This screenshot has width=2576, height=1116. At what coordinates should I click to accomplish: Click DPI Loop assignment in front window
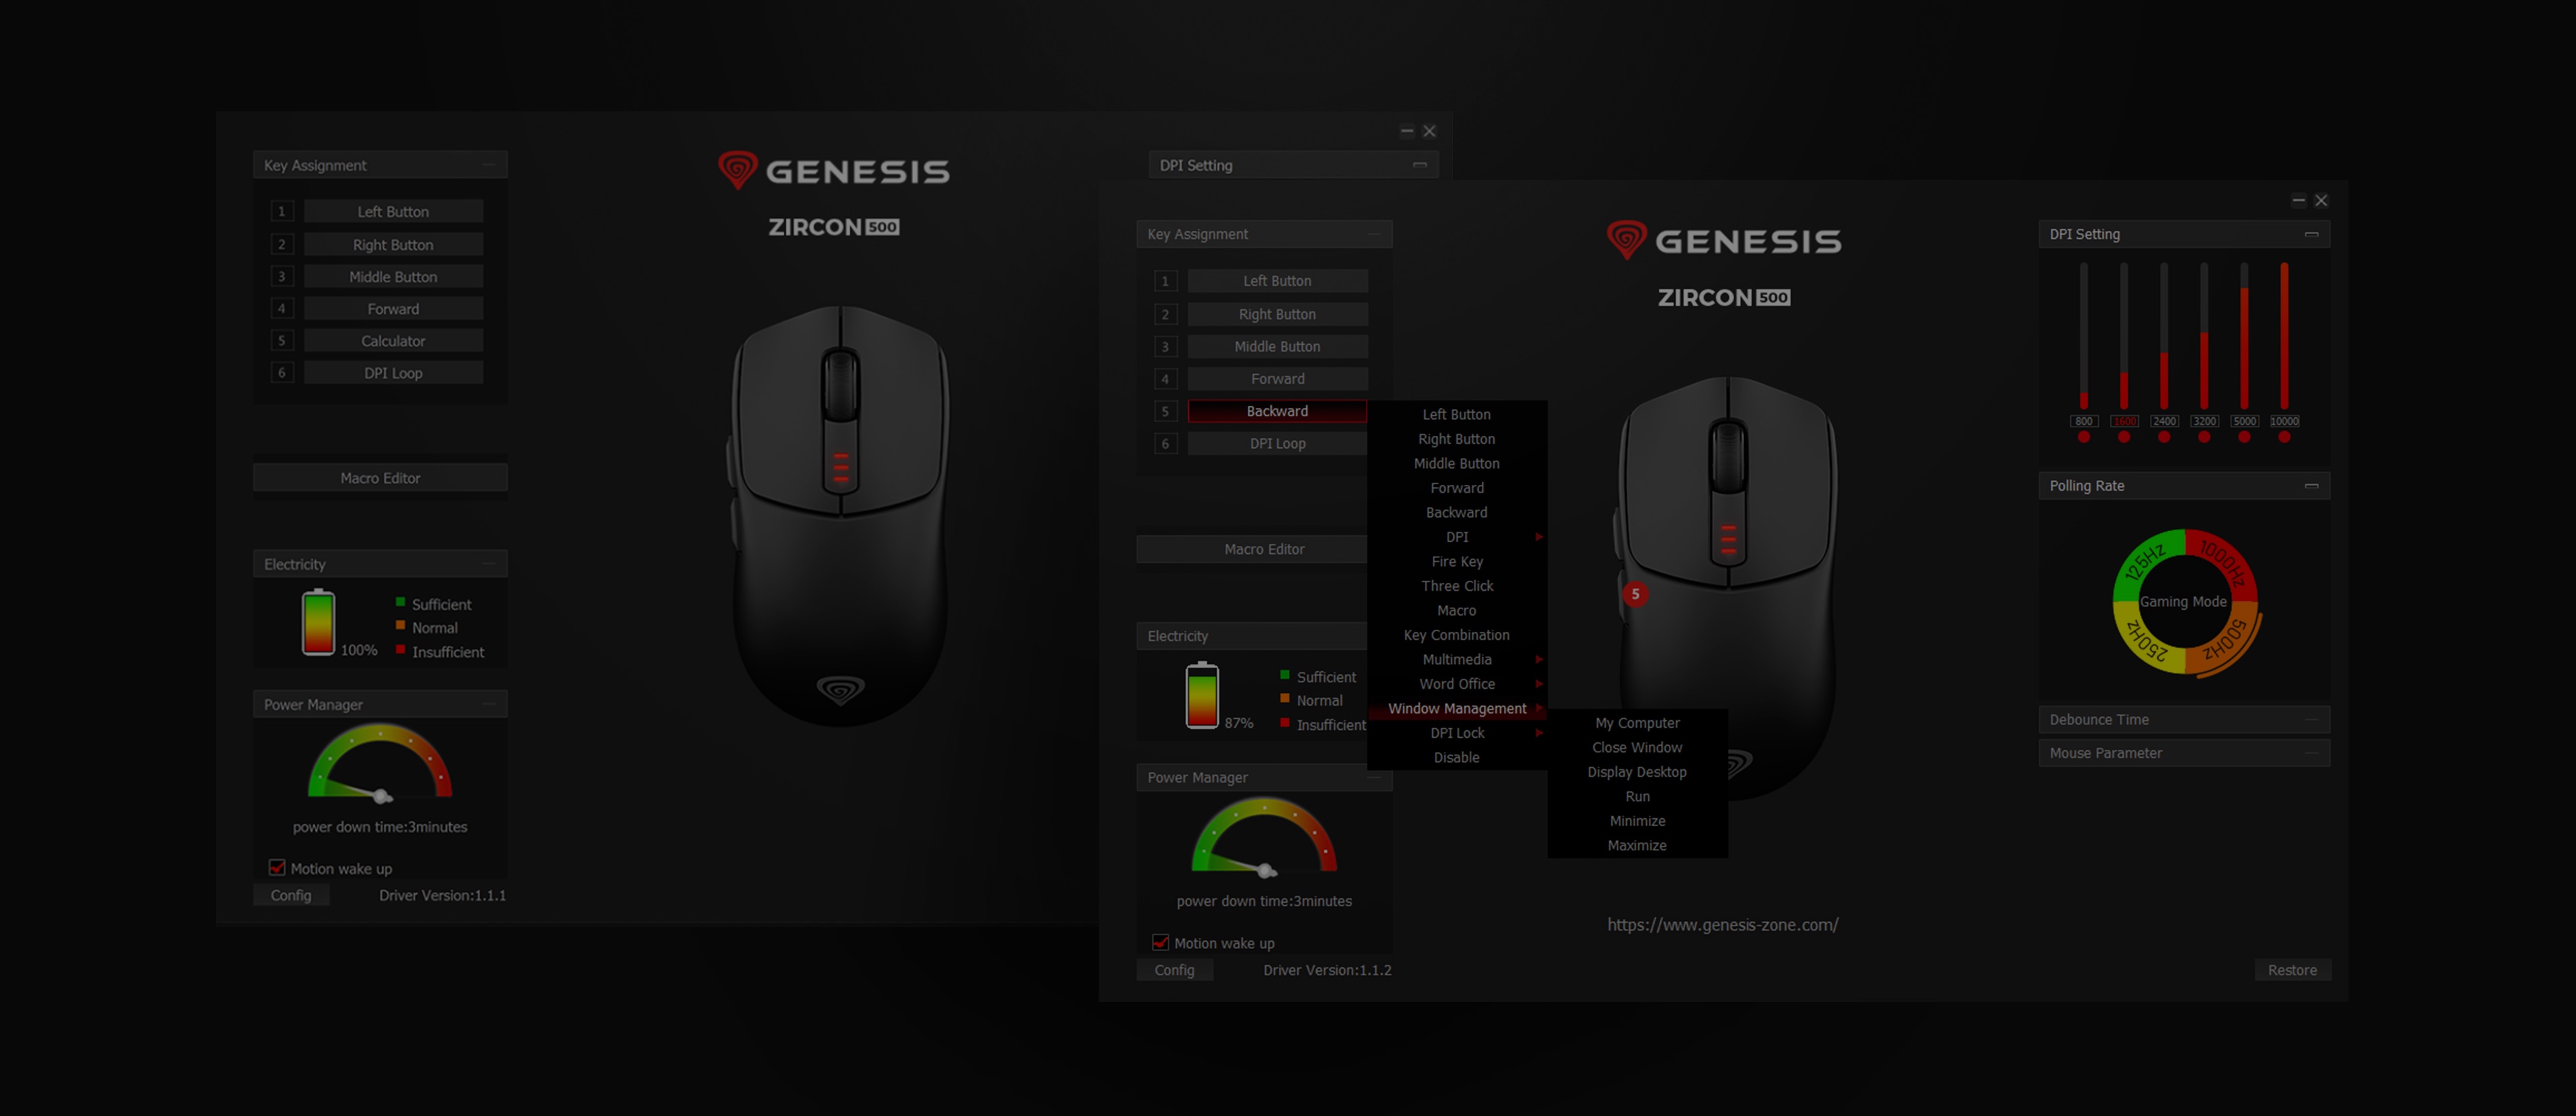[1277, 443]
